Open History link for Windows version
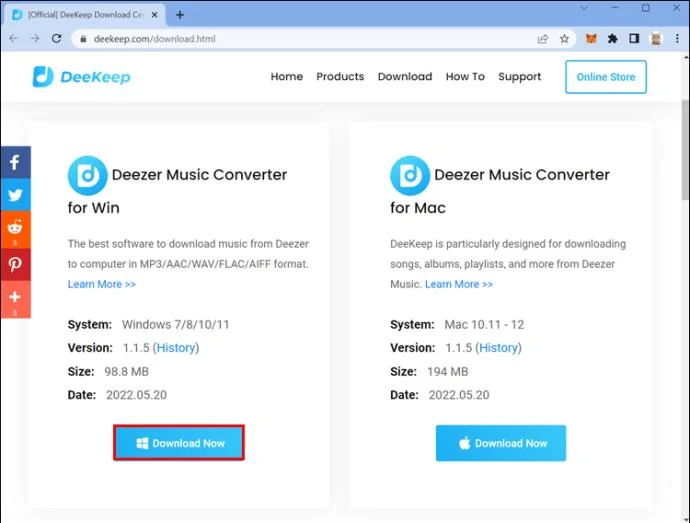Screen dimensions: 690x523 [x=176, y=348]
